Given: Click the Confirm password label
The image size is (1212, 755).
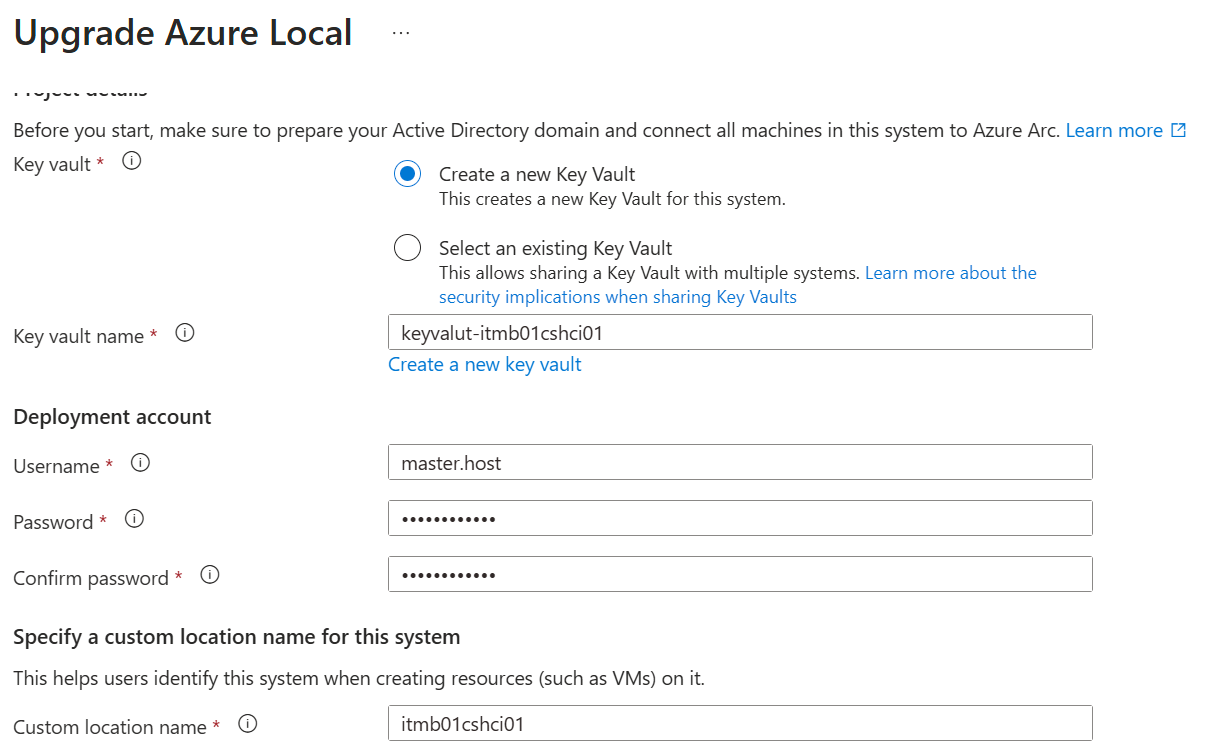Looking at the screenshot, I should pos(91,578).
